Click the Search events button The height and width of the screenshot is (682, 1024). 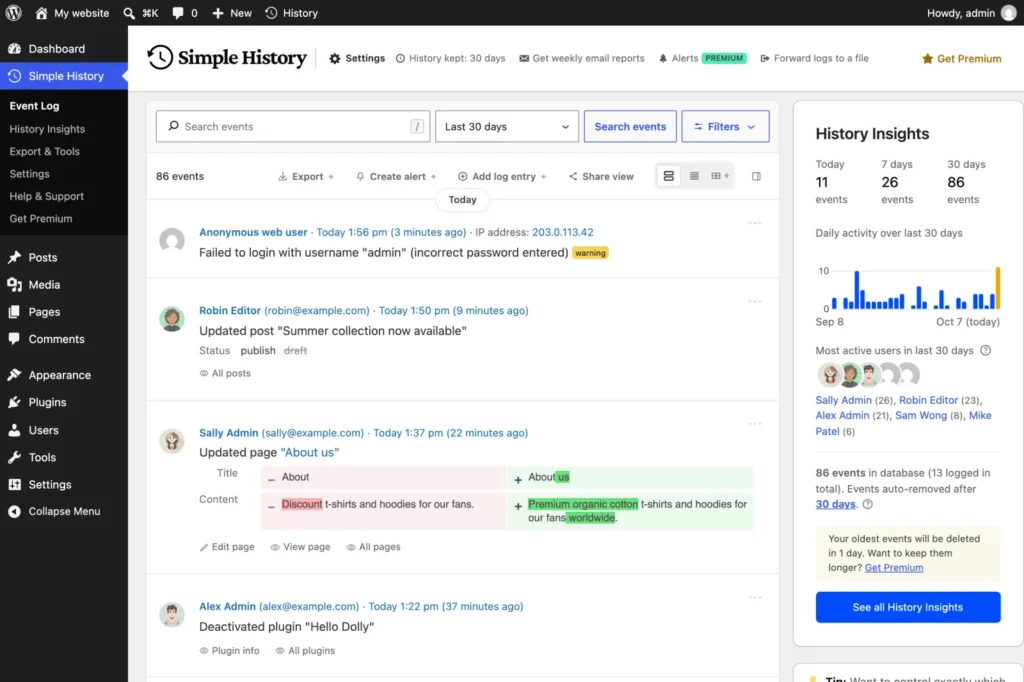point(630,127)
